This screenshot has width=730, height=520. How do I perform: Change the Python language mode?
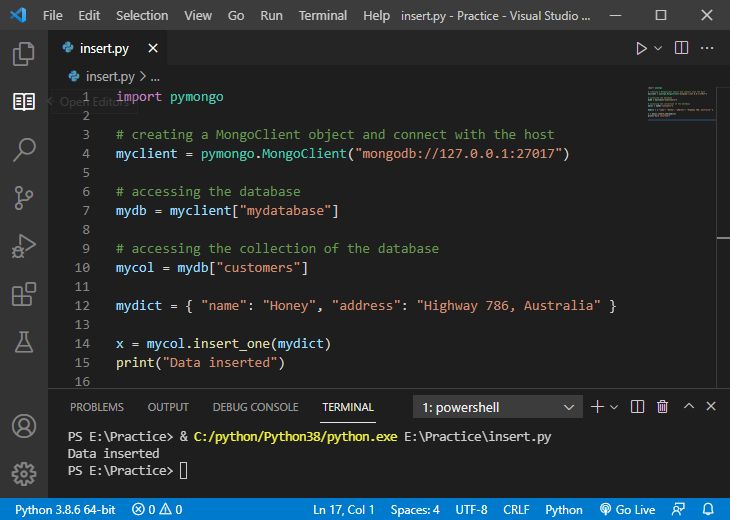point(563,509)
